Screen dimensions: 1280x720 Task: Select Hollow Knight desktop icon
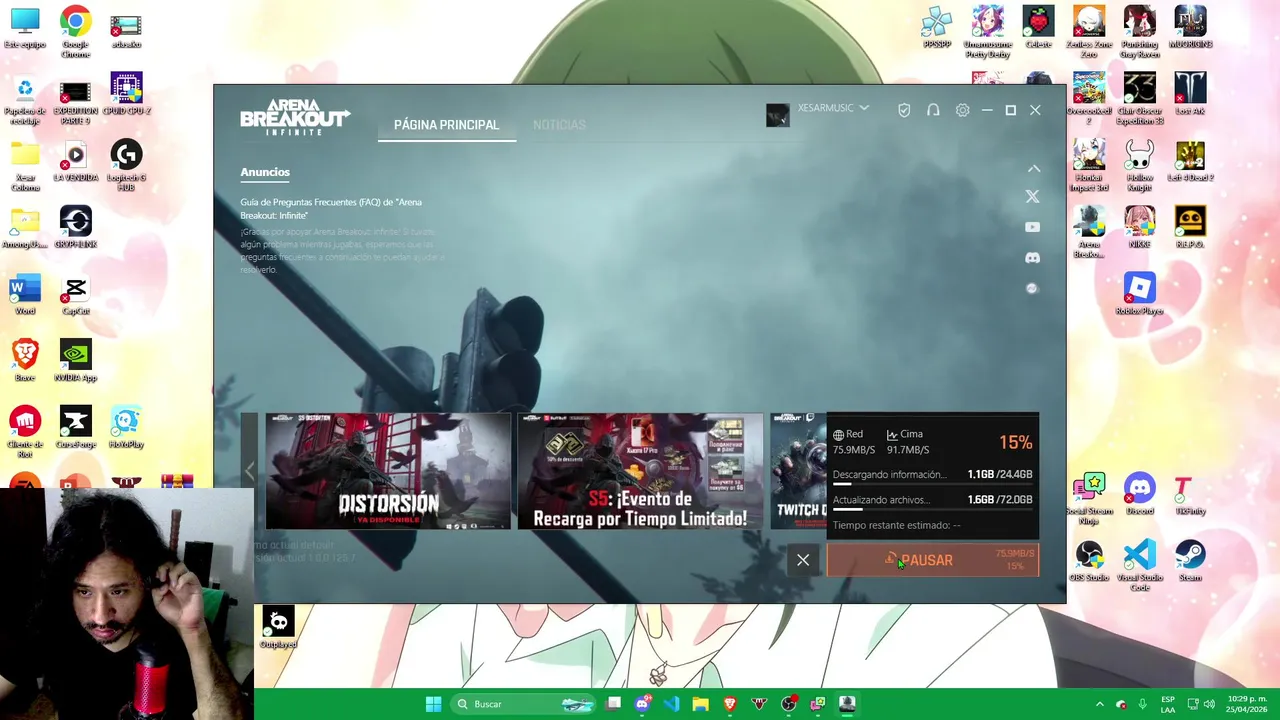click(1139, 166)
